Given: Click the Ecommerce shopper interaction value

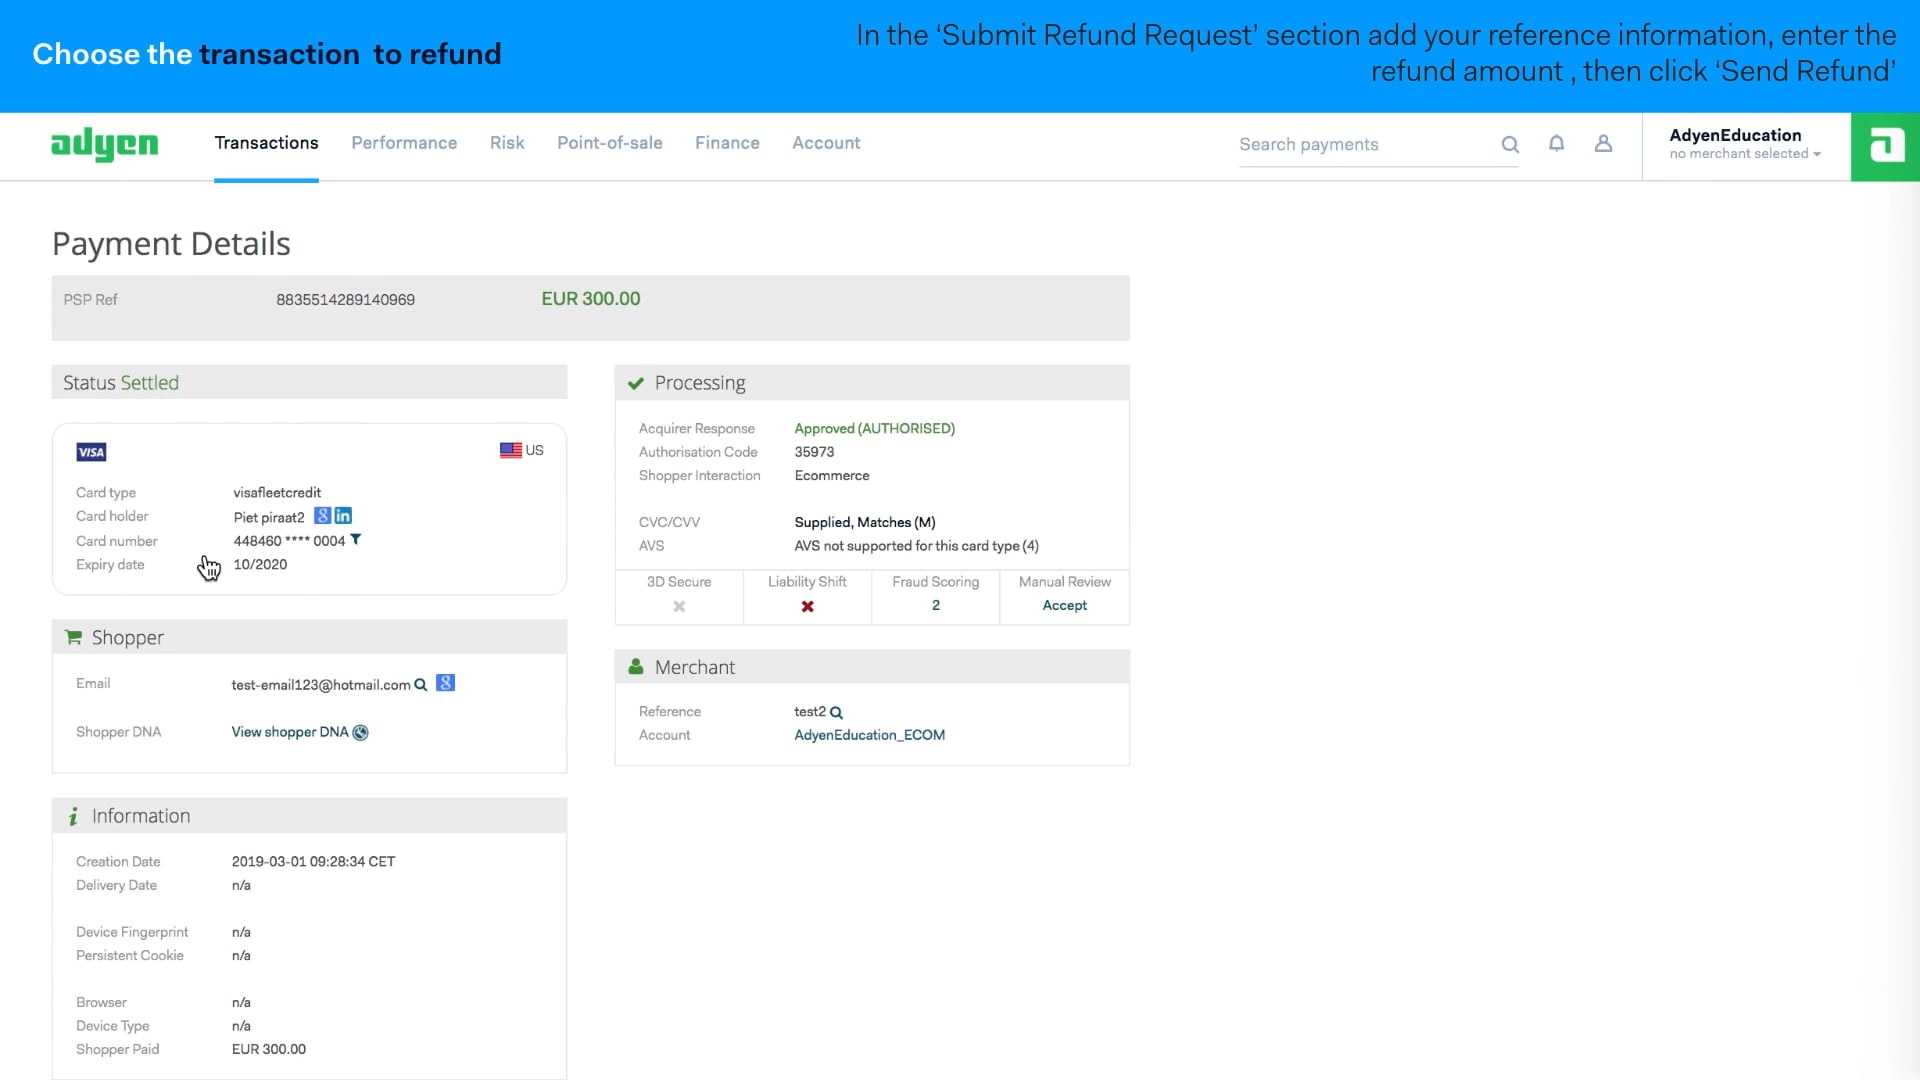Looking at the screenshot, I should [x=832, y=476].
